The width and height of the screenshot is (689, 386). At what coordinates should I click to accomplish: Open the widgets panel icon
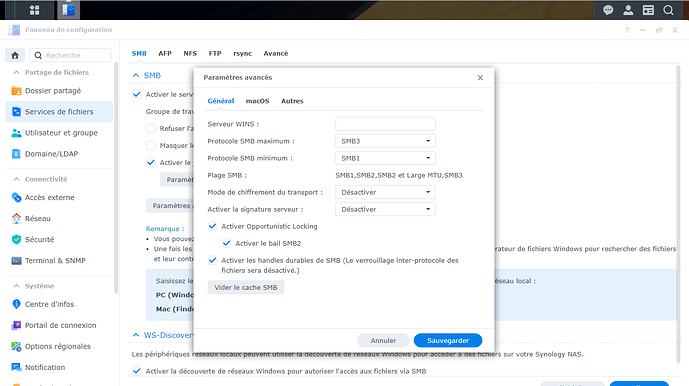click(x=648, y=10)
